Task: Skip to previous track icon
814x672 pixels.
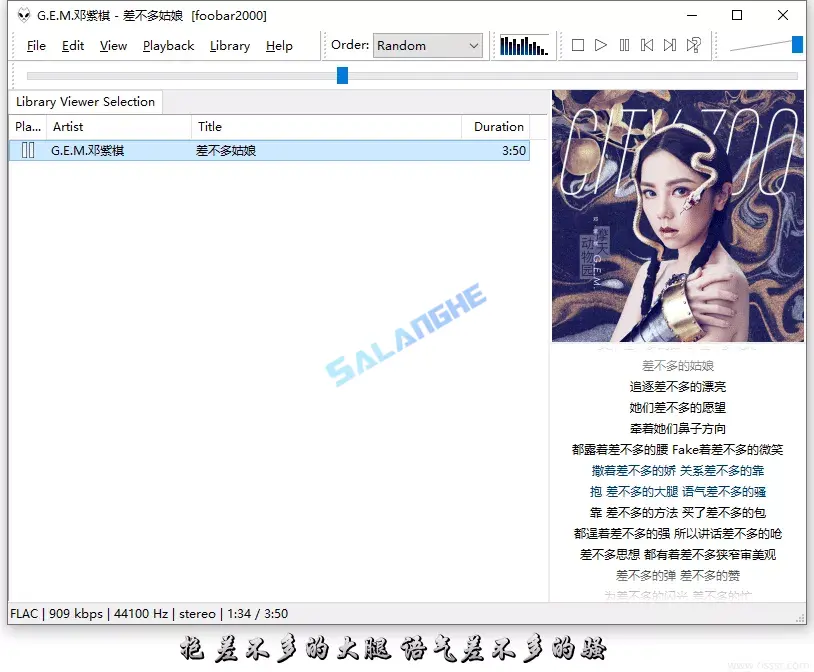Action: pyautogui.click(x=647, y=44)
